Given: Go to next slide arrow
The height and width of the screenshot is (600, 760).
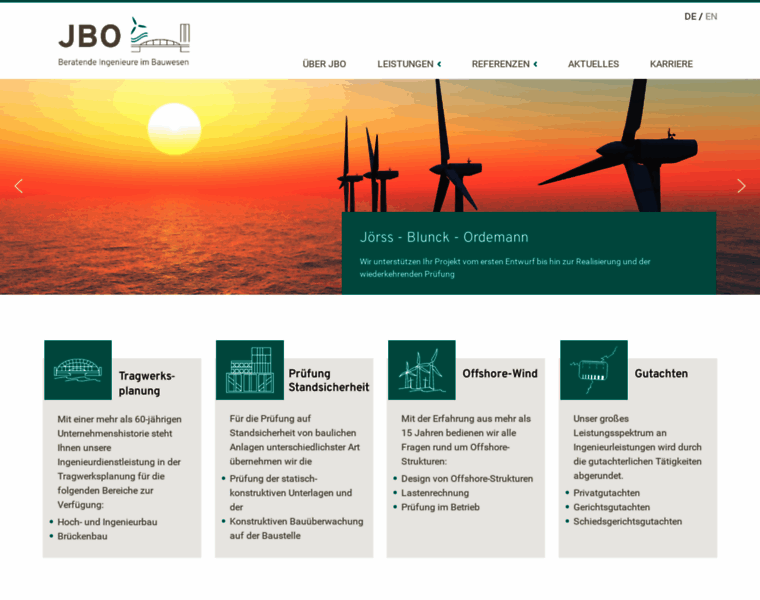Looking at the screenshot, I should pos(741,186).
